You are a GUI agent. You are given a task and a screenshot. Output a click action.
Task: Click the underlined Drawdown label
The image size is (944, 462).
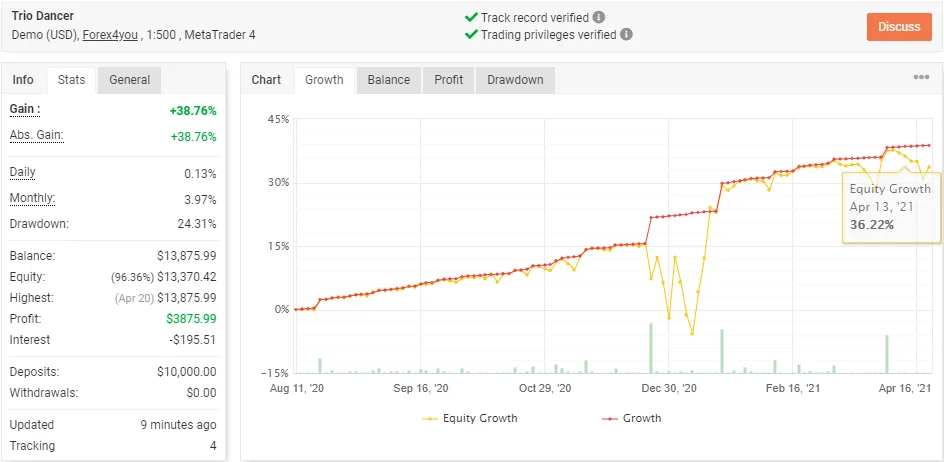38,223
